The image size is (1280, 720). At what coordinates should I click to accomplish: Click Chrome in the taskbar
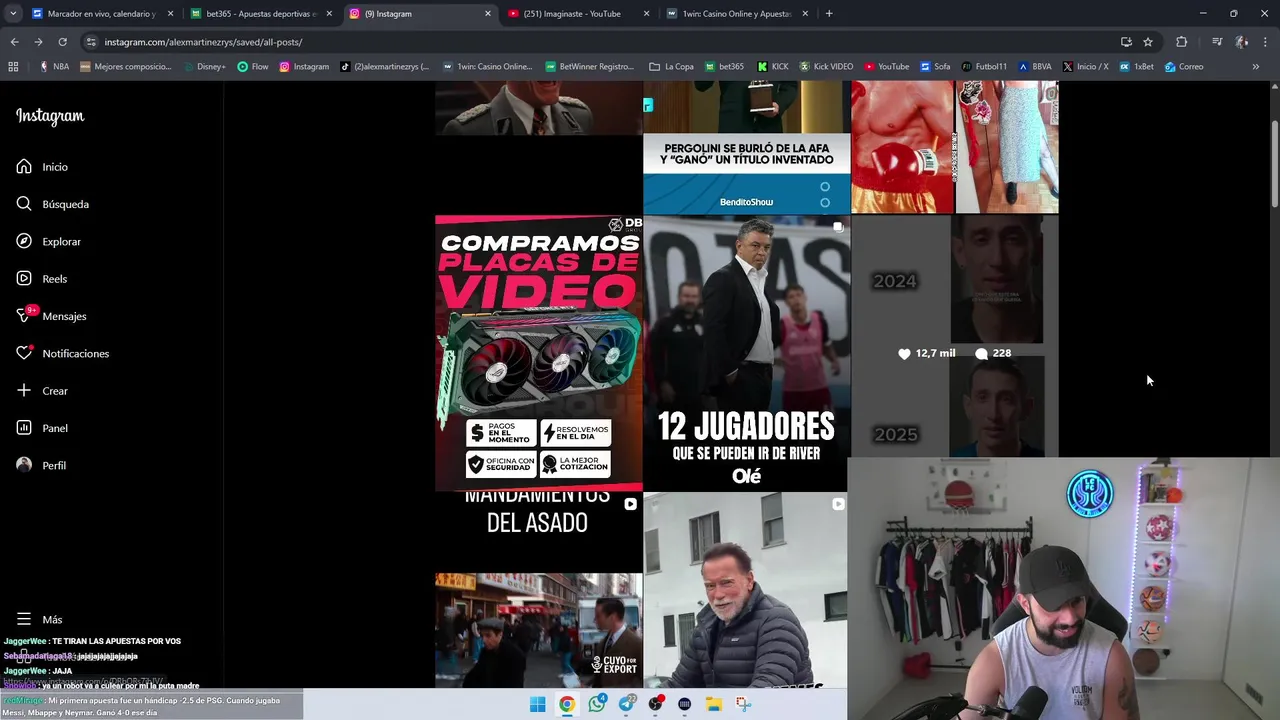[567, 704]
